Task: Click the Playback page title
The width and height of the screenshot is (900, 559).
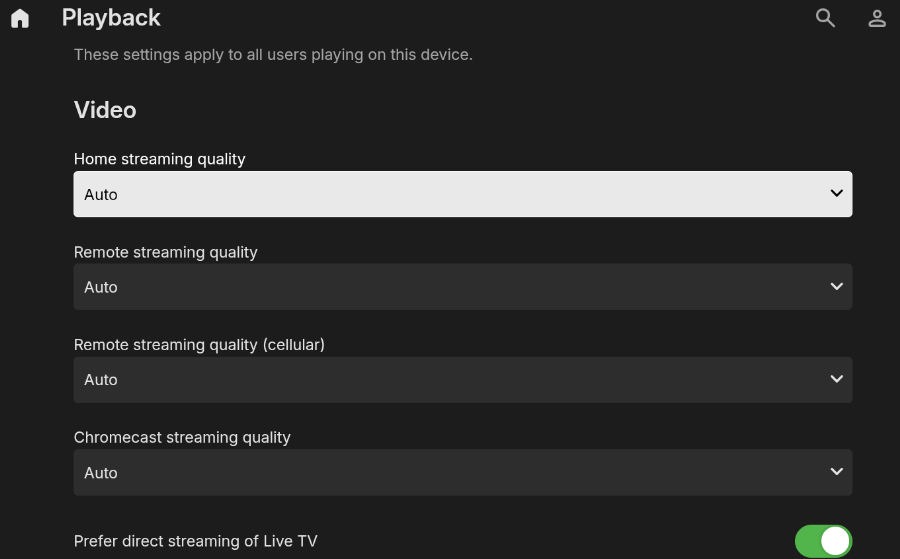Action: click(x=111, y=18)
